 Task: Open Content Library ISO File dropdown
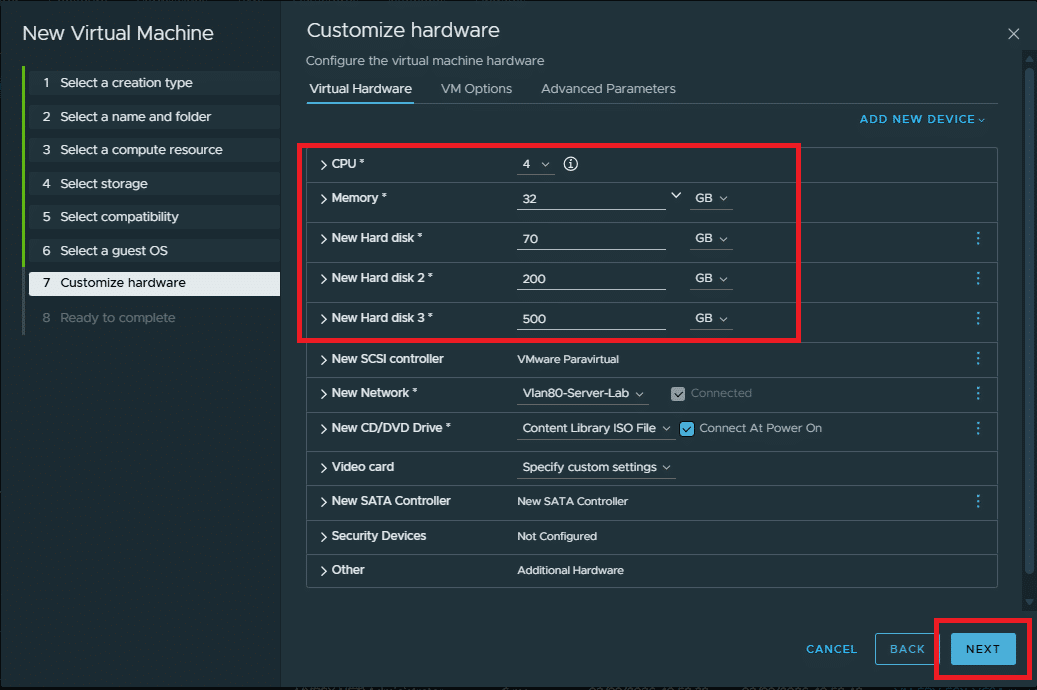(x=596, y=428)
